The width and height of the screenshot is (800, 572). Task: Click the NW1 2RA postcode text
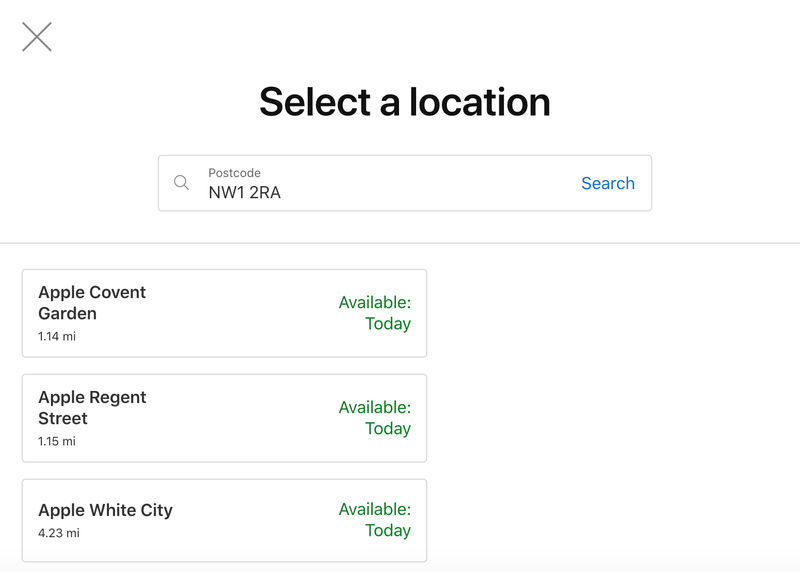coord(244,192)
